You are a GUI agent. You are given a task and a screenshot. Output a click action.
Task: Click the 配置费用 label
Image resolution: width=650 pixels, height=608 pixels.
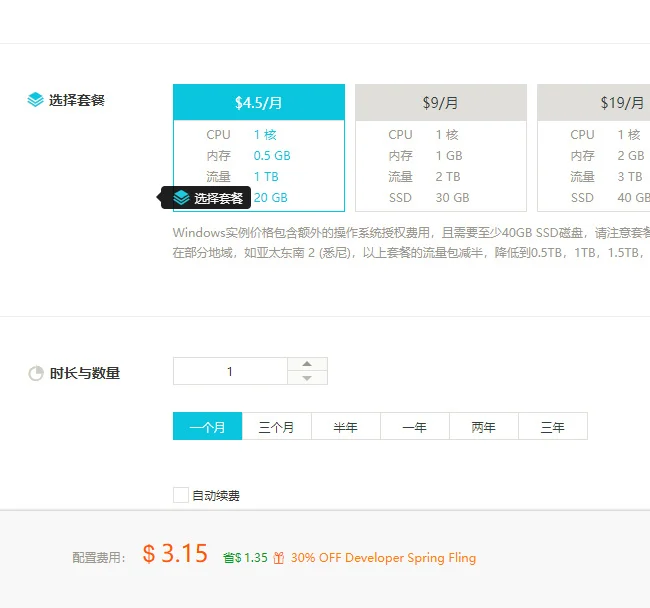click(x=99, y=558)
